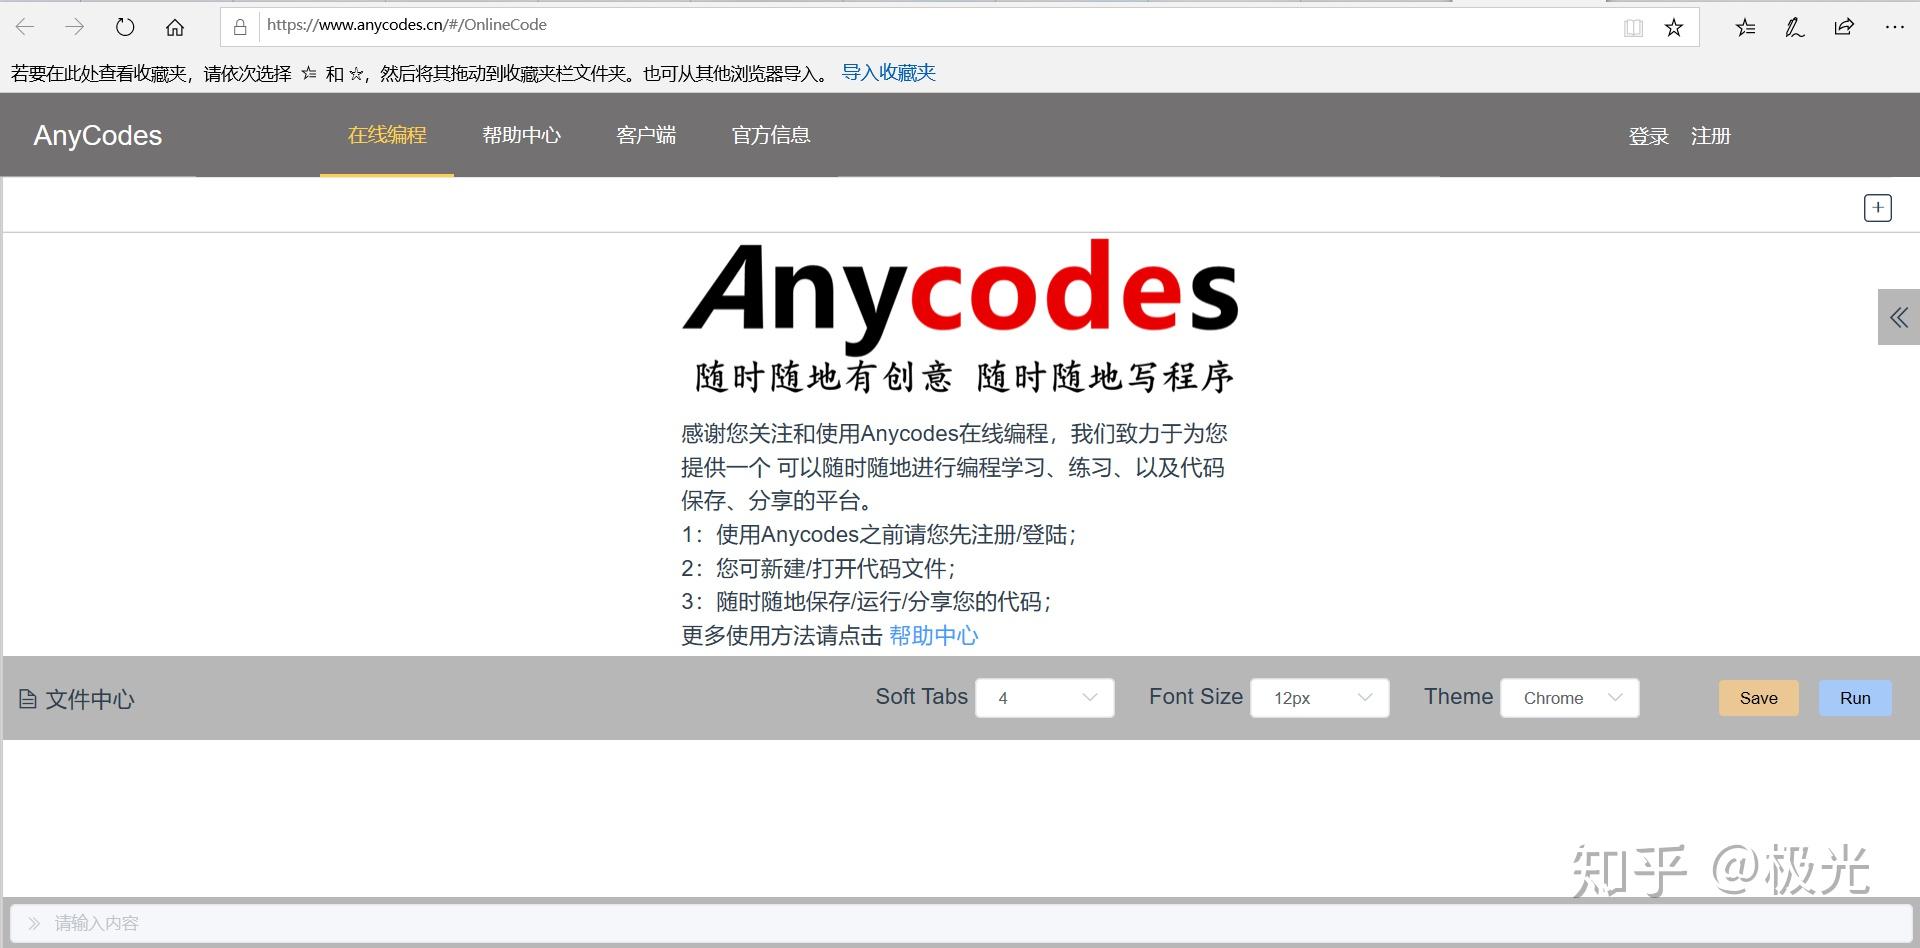Open the 客户端 menu item
1920x948 pixels.
tap(646, 135)
